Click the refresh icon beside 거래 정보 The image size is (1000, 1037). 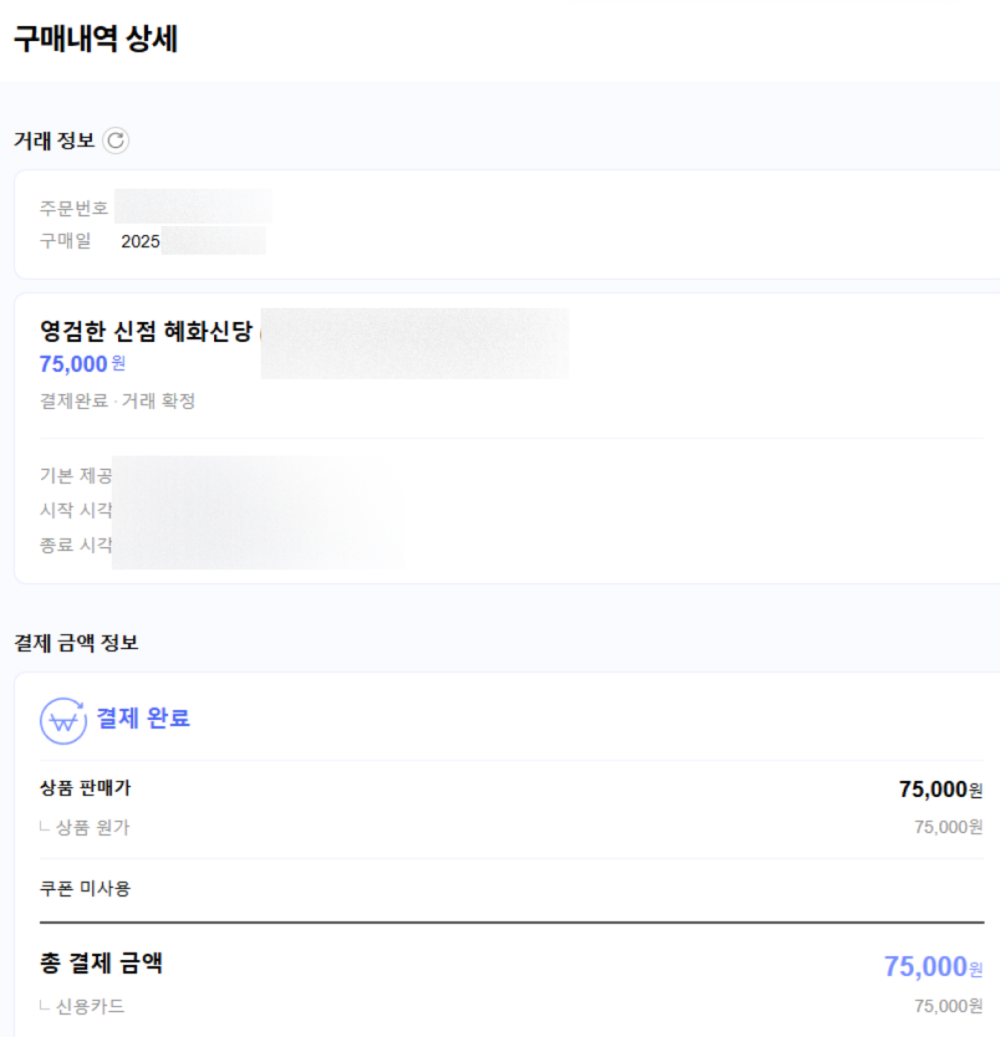pyautogui.click(x=116, y=142)
